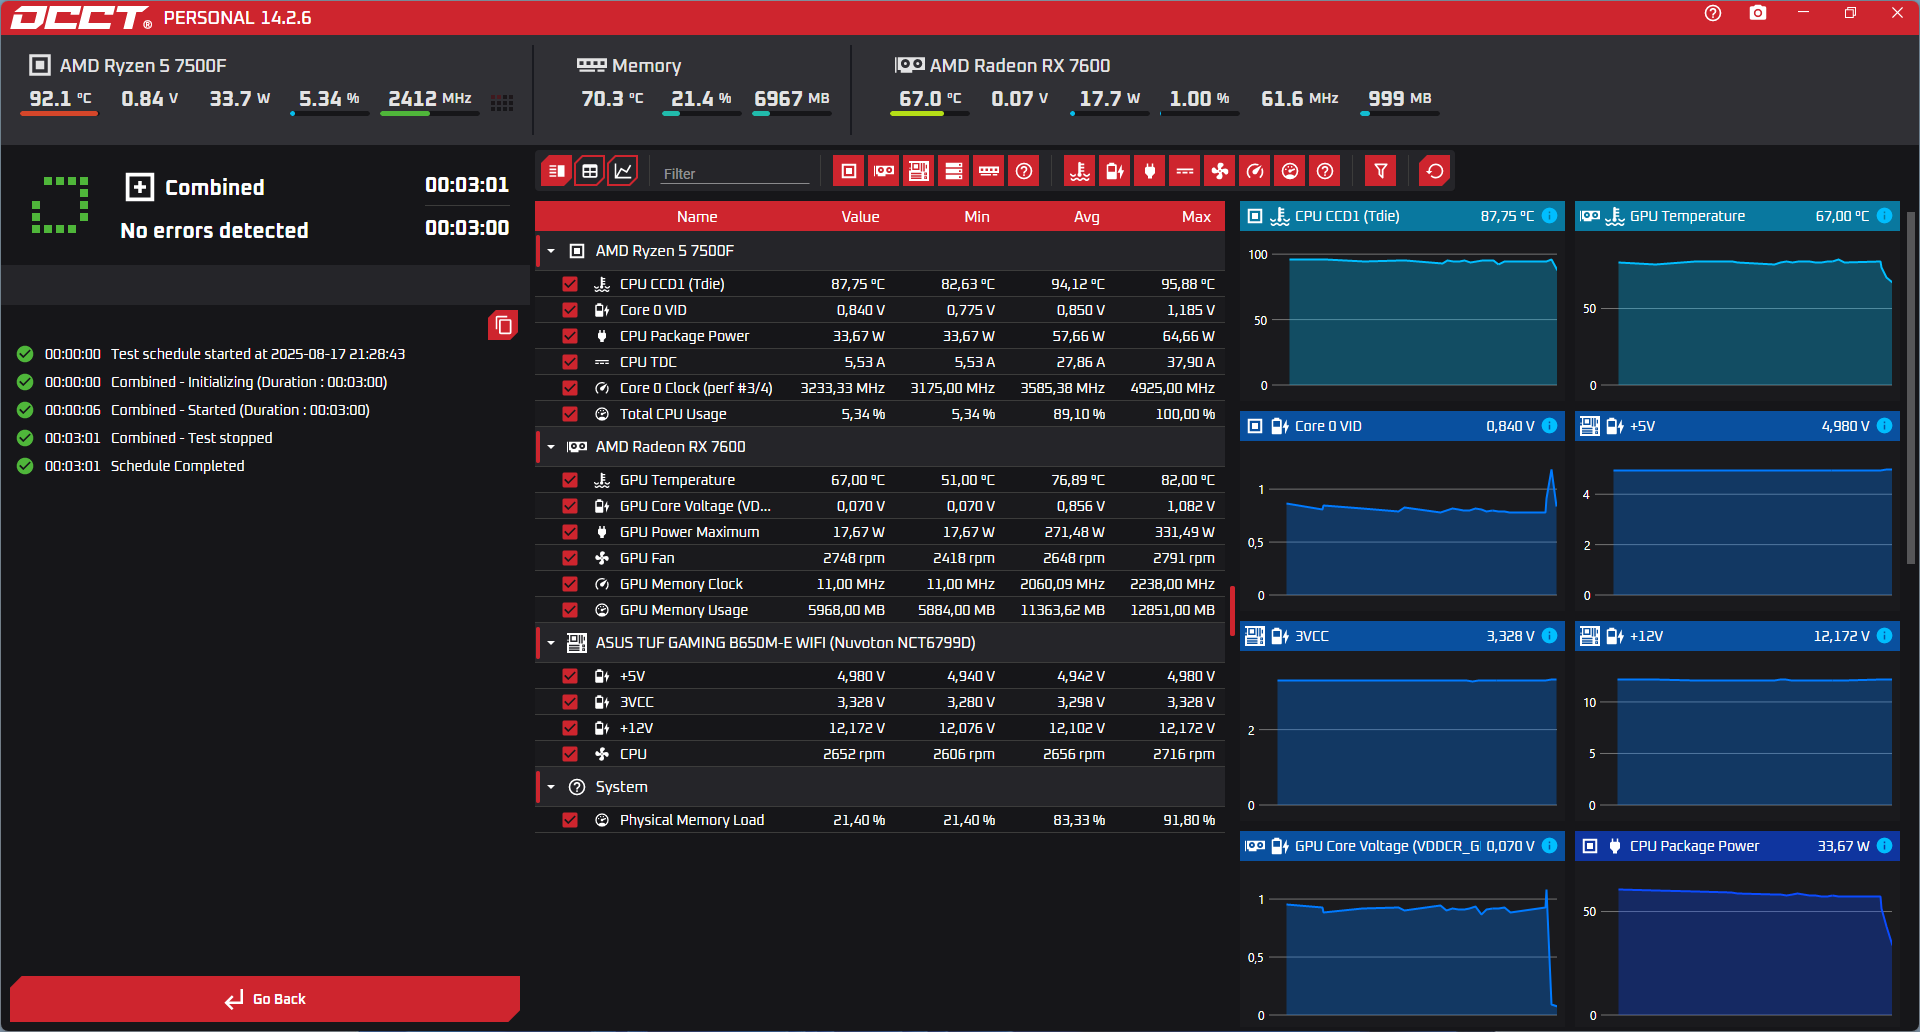Click the log entry 'Schedule Completed'
This screenshot has height=1032, width=1920.
coord(177,466)
